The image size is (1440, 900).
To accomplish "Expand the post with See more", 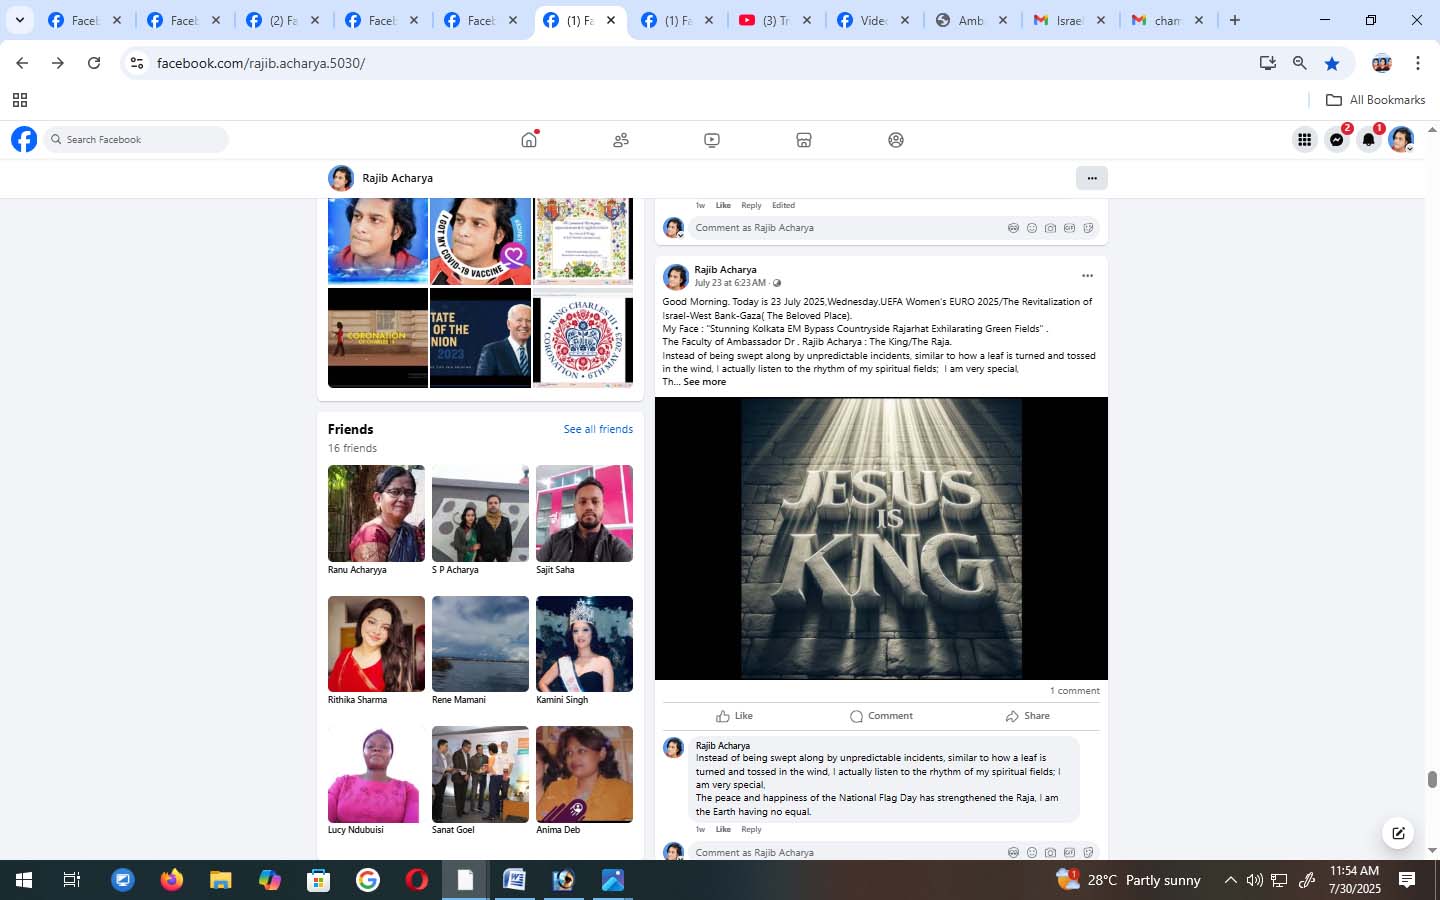I will [704, 382].
